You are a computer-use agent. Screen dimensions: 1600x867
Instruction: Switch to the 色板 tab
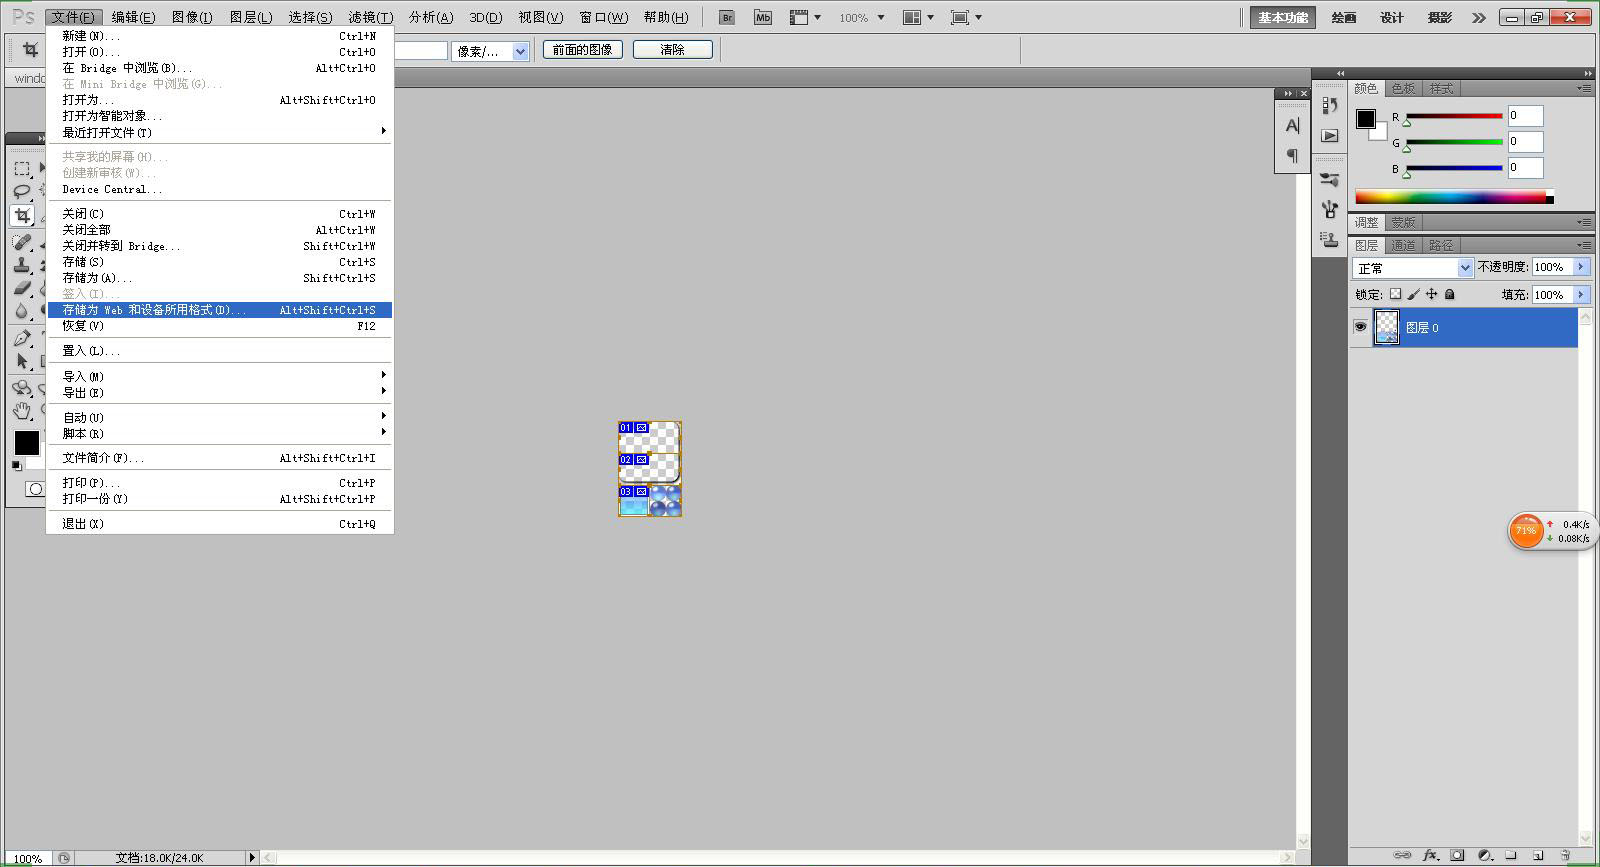[1403, 88]
